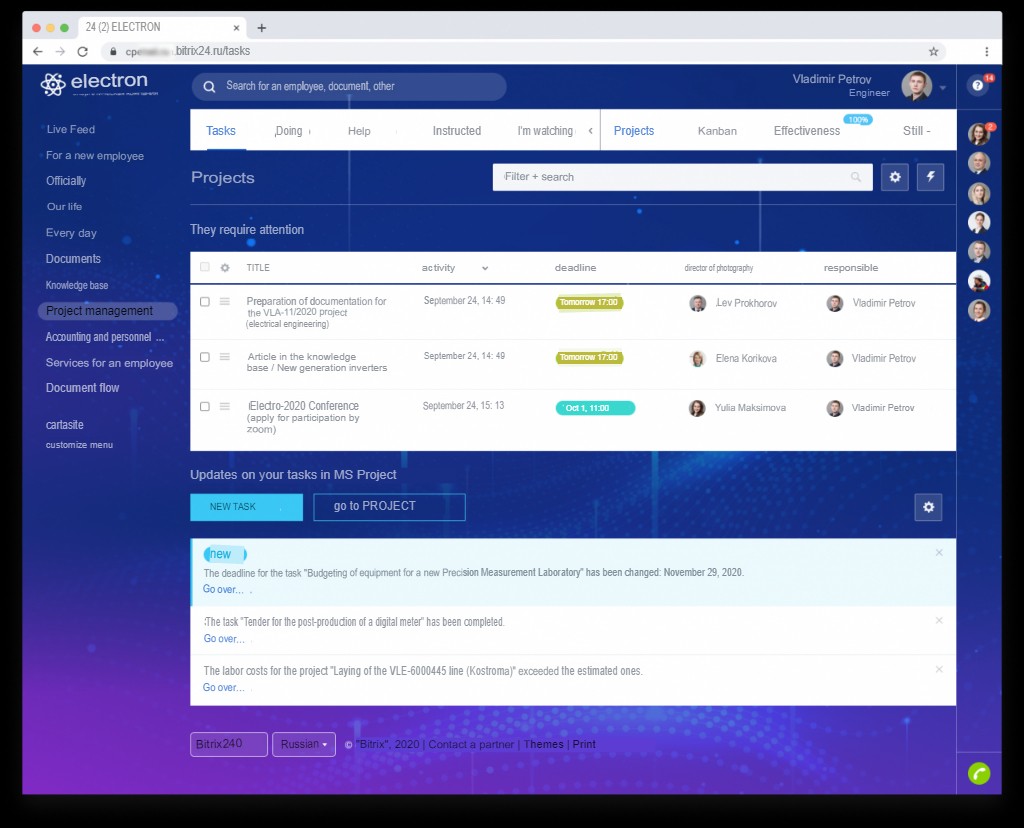Toggle the select-all checkbox in table header
Screen dimensions: 1024x828
(204, 267)
